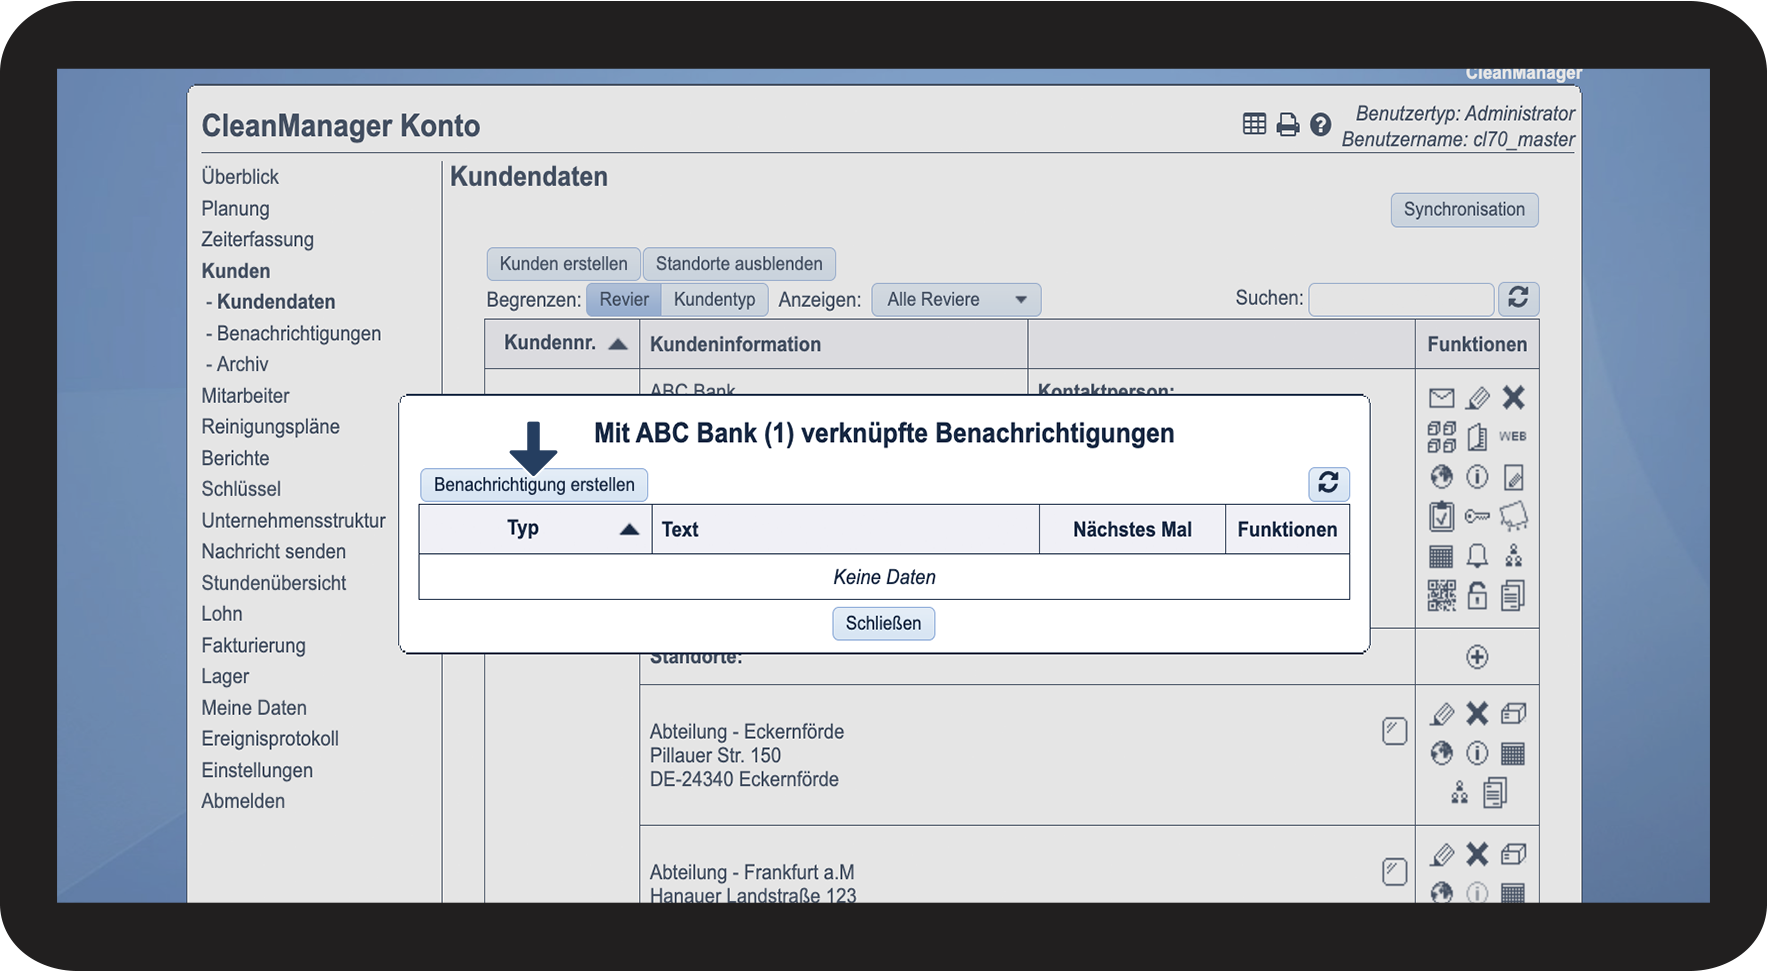This screenshot has width=1767, height=971.
Task: Click the bell notifications icon in Funktionen
Action: (1477, 556)
